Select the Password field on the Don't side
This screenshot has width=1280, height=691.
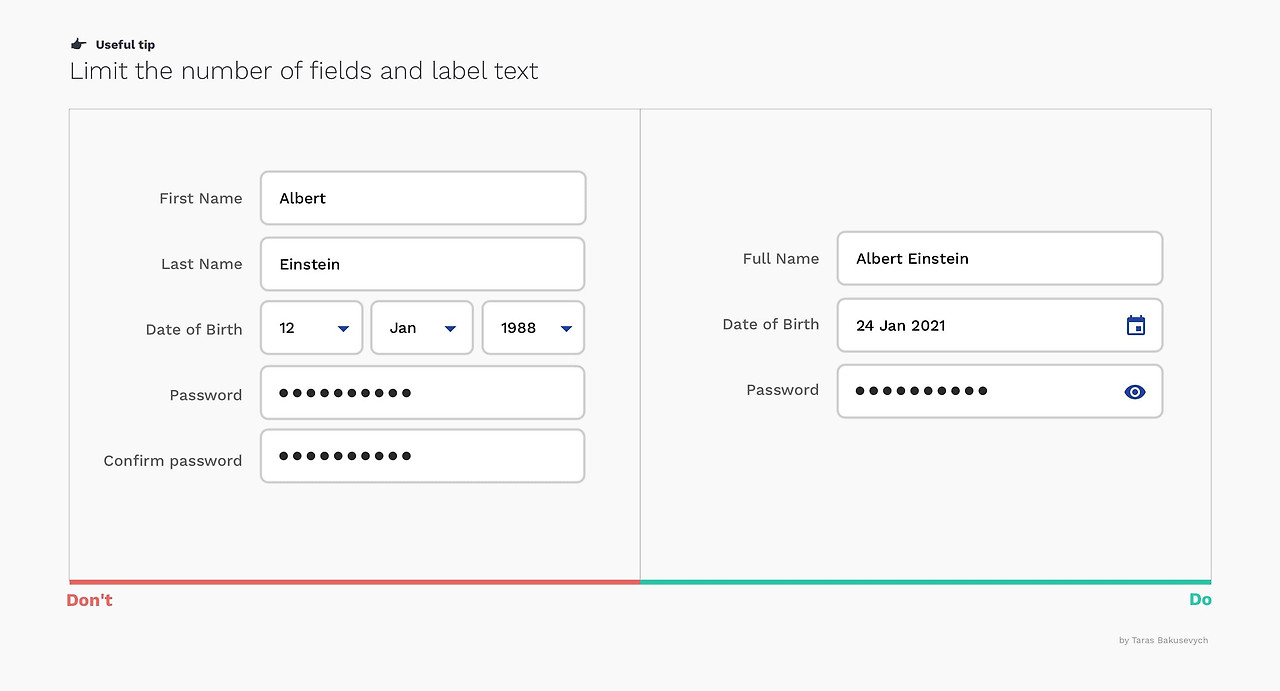[422, 392]
